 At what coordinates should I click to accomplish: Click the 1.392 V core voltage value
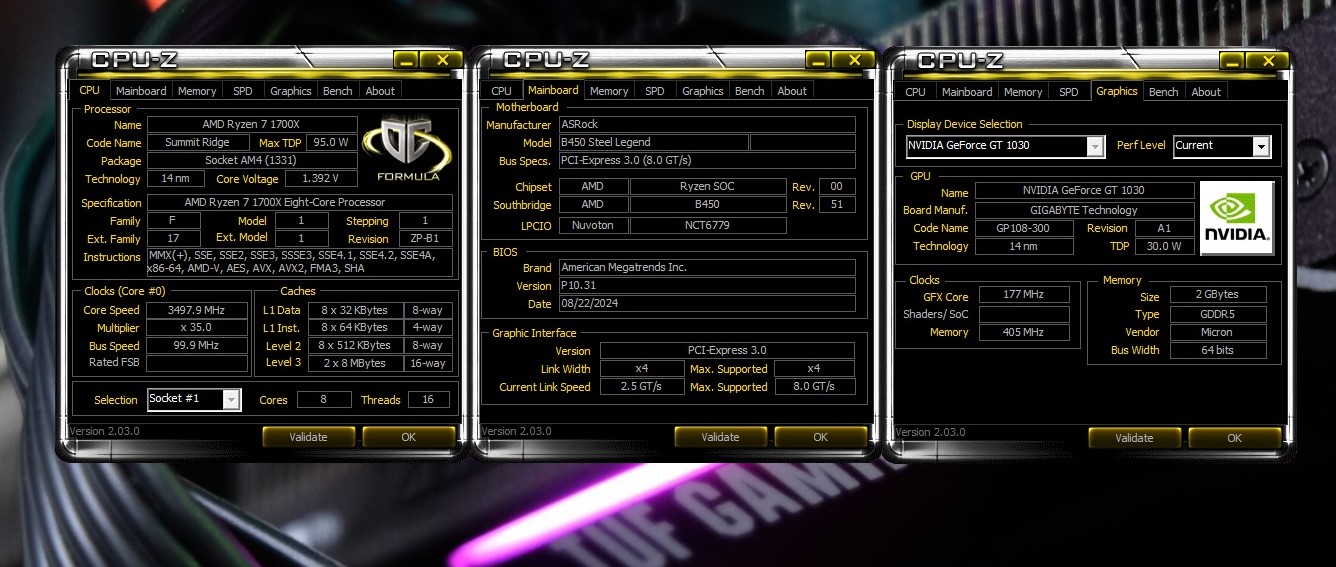pos(321,179)
